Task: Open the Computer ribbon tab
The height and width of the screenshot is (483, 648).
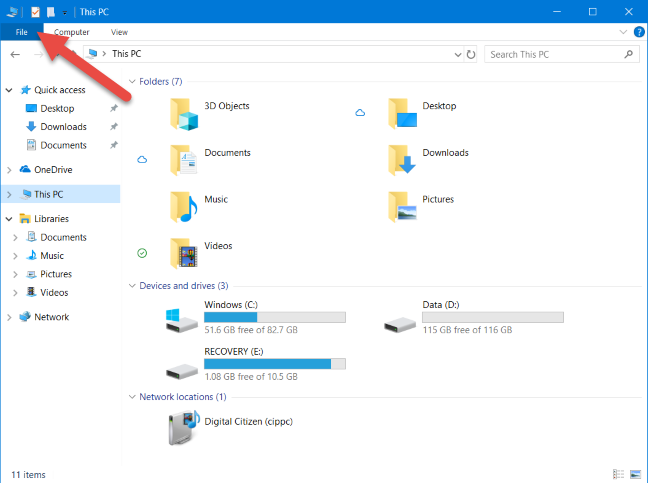Action: 71,32
